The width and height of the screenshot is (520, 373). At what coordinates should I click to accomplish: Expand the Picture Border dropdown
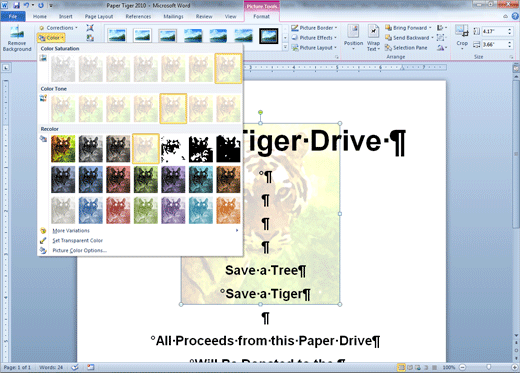314,28
